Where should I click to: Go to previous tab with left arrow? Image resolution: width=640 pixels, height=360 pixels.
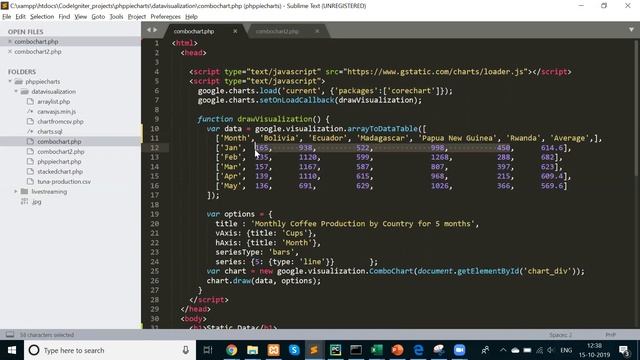click(149, 30)
